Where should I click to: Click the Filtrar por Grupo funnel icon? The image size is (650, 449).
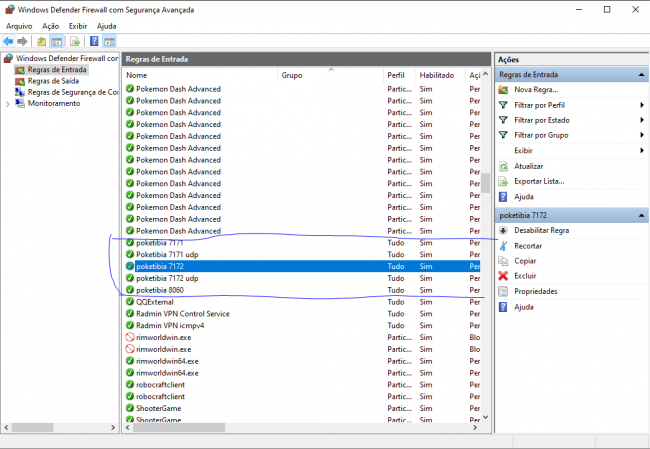tap(503, 135)
